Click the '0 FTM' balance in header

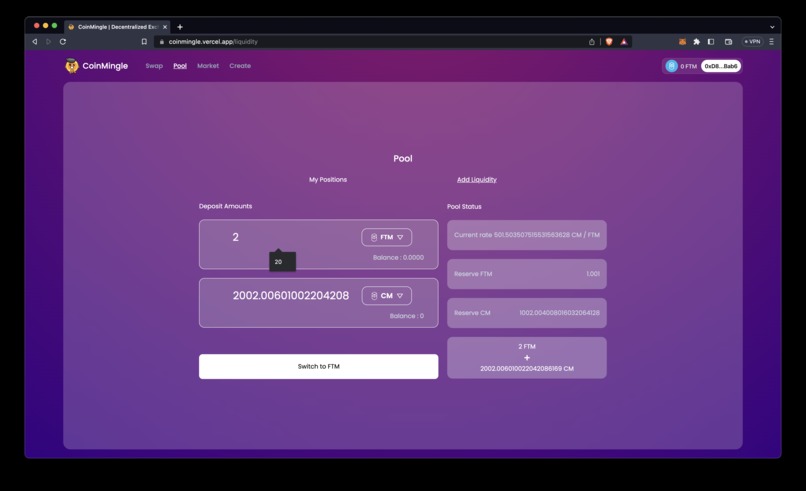(688, 66)
